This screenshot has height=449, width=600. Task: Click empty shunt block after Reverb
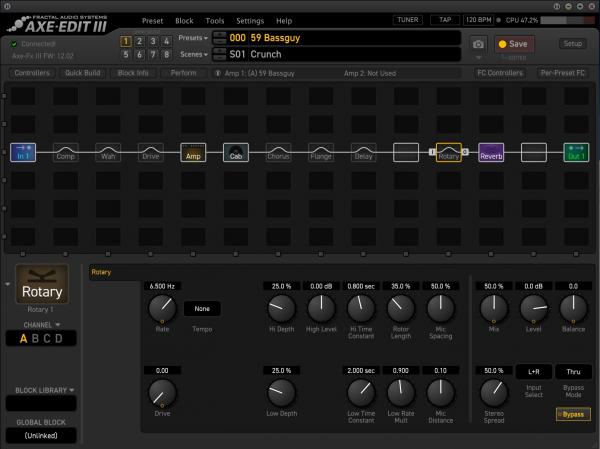(x=533, y=152)
